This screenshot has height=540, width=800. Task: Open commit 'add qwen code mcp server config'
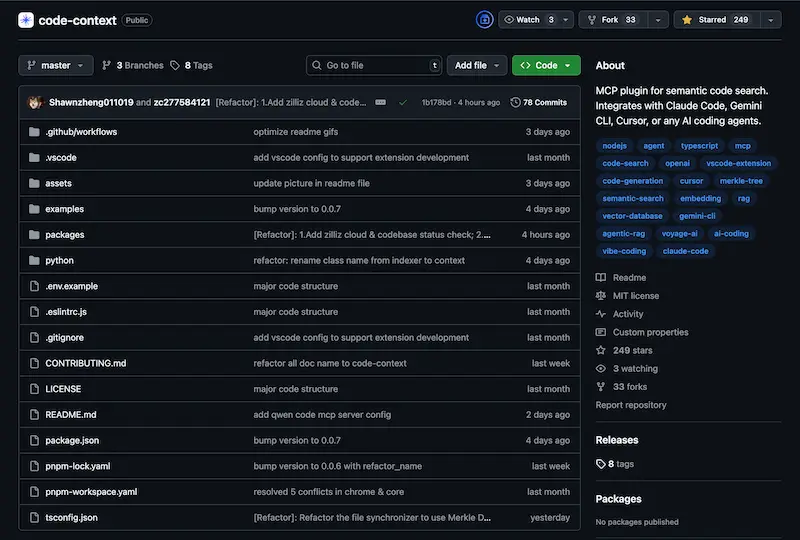pos(322,415)
